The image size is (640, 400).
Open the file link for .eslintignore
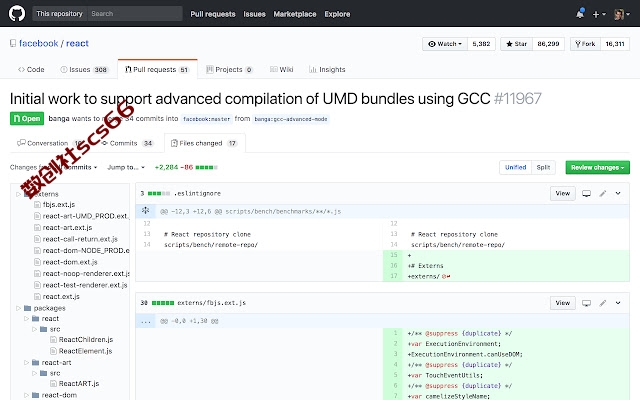pyautogui.click(x=198, y=193)
